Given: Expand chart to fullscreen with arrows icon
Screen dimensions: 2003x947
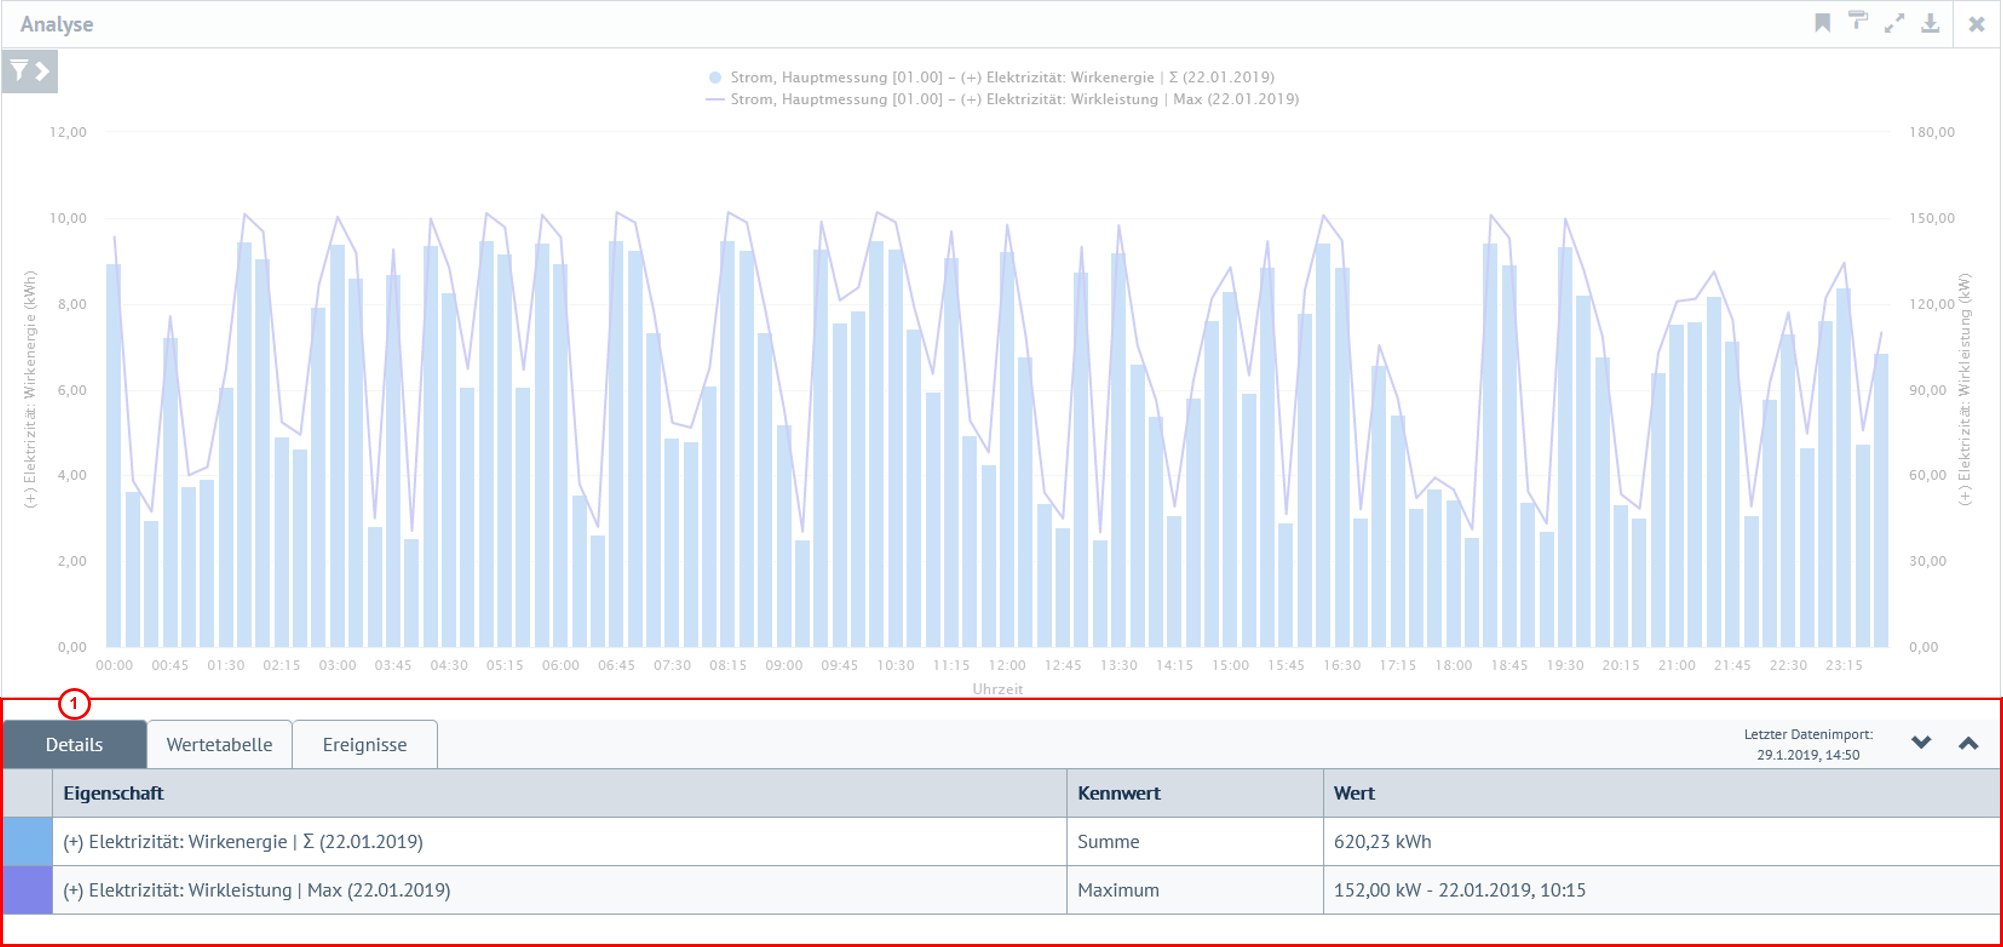Looking at the screenshot, I should point(1894,23).
